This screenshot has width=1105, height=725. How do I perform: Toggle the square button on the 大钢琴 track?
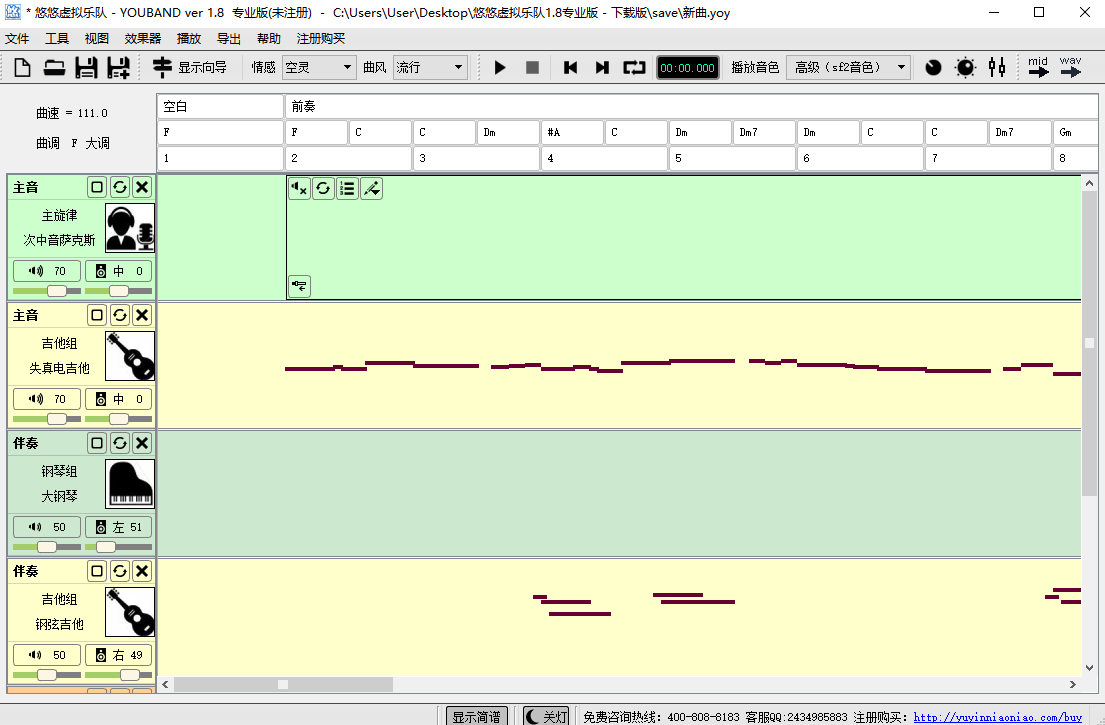[x=97, y=443]
